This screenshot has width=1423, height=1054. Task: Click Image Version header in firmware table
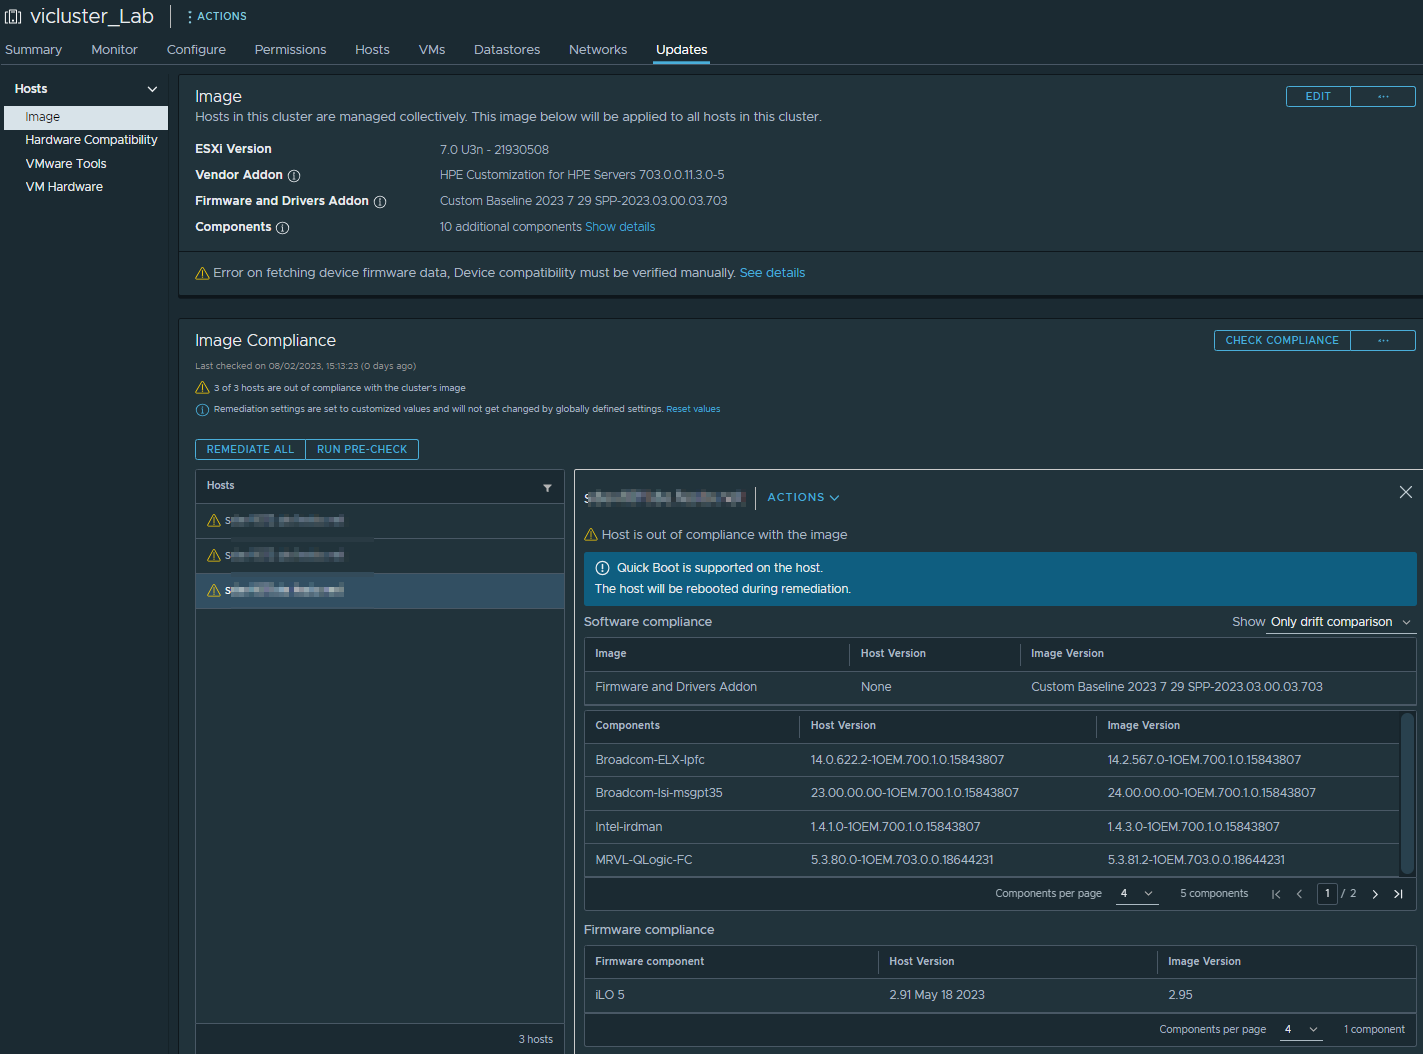click(x=1204, y=962)
